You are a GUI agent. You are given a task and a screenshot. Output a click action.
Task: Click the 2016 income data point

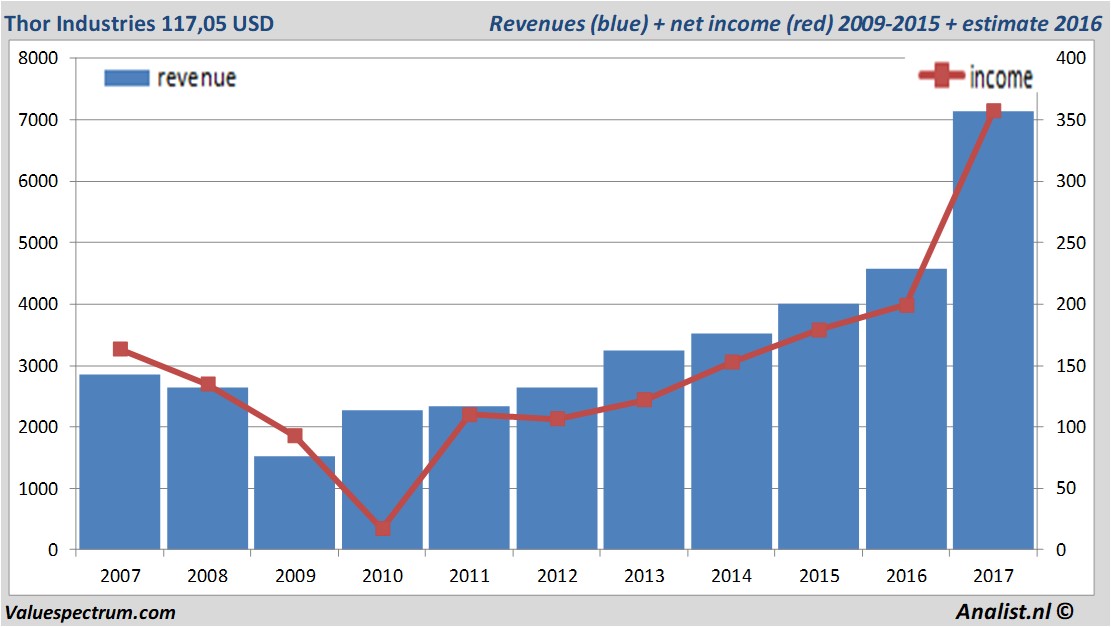(x=906, y=305)
